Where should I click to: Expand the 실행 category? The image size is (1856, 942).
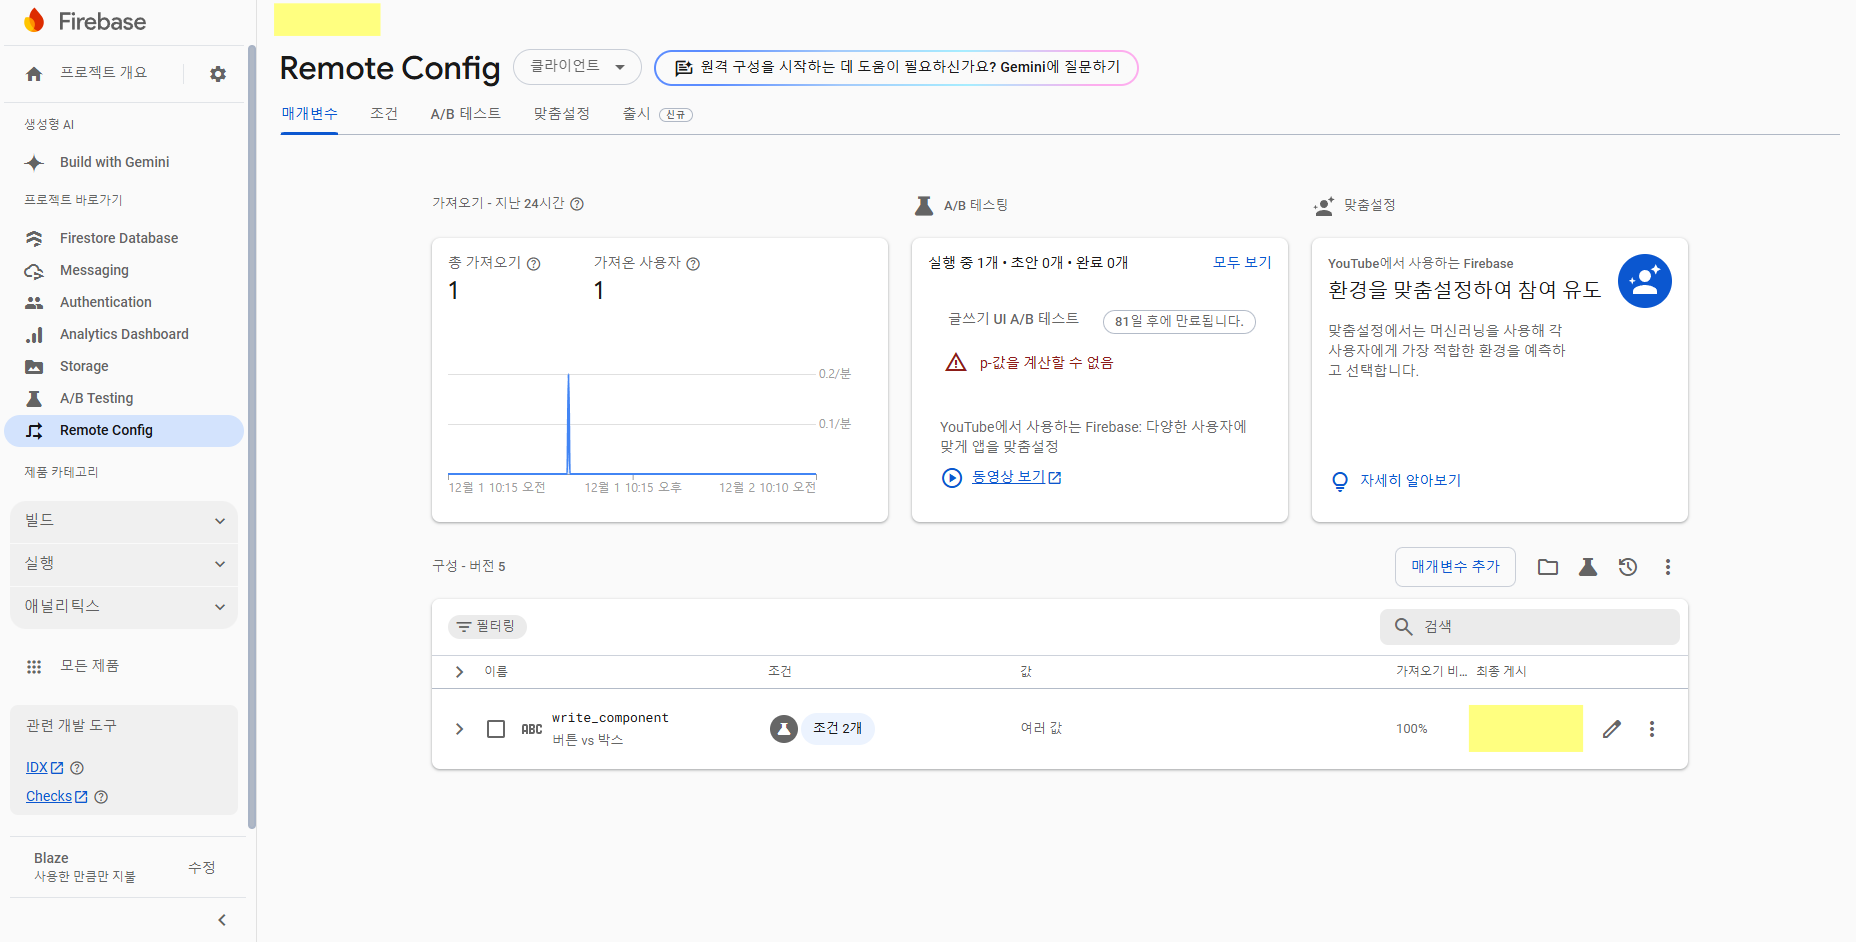click(x=124, y=564)
